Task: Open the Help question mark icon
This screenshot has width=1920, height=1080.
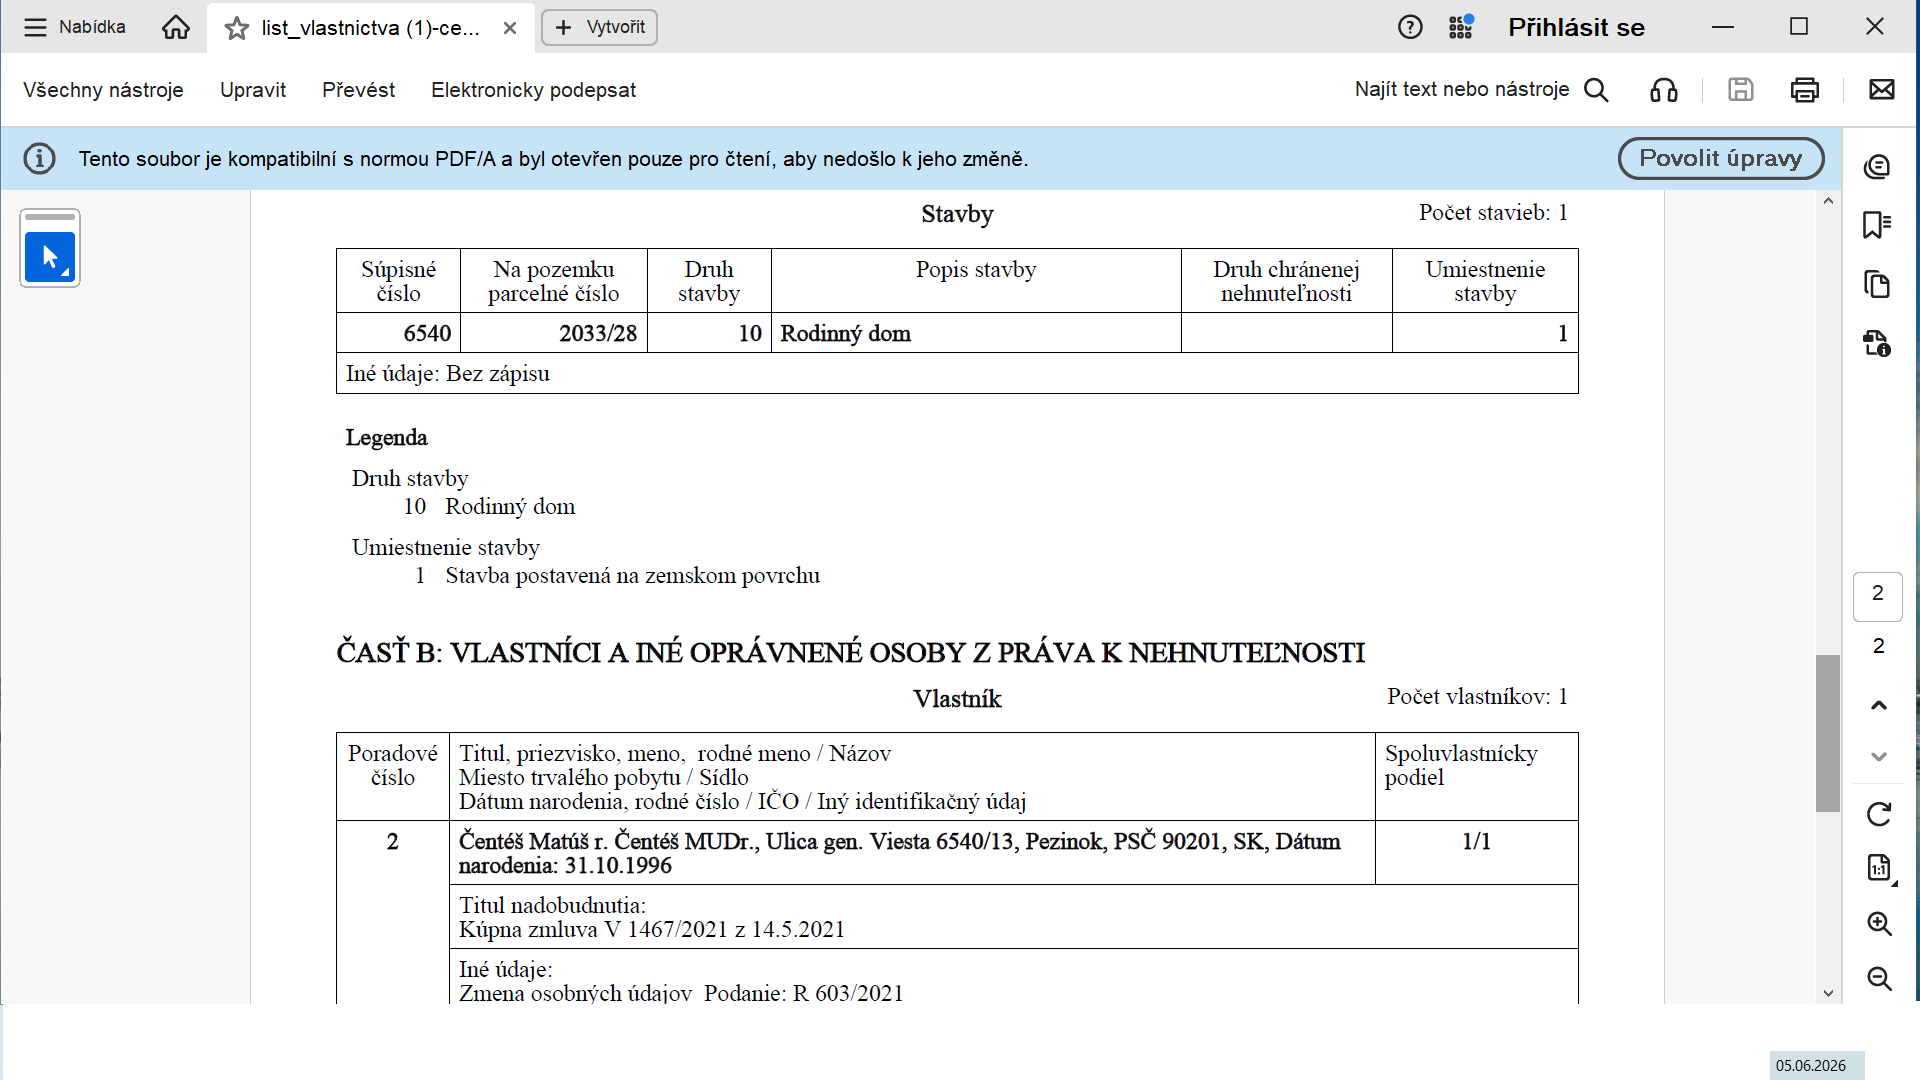Action: (1410, 27)
